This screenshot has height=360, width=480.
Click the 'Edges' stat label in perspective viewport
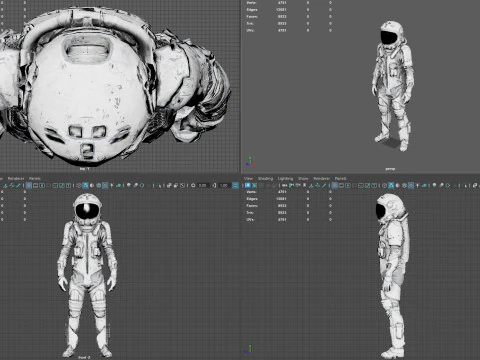click(252, 9)
